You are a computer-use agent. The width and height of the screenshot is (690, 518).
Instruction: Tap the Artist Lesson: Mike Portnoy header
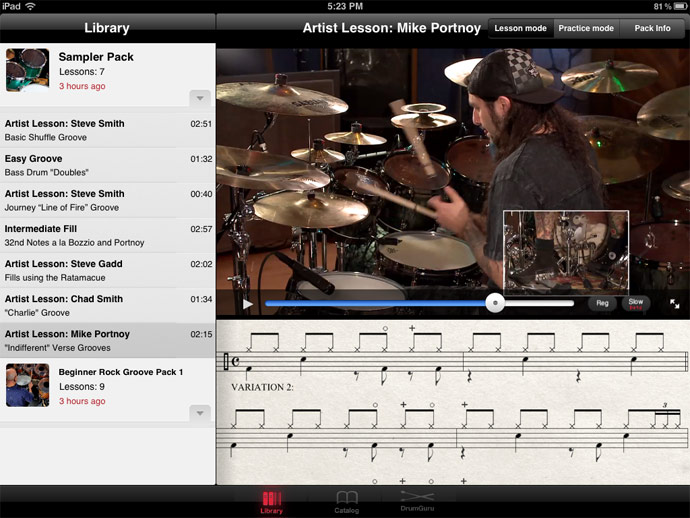coord(392,28)
